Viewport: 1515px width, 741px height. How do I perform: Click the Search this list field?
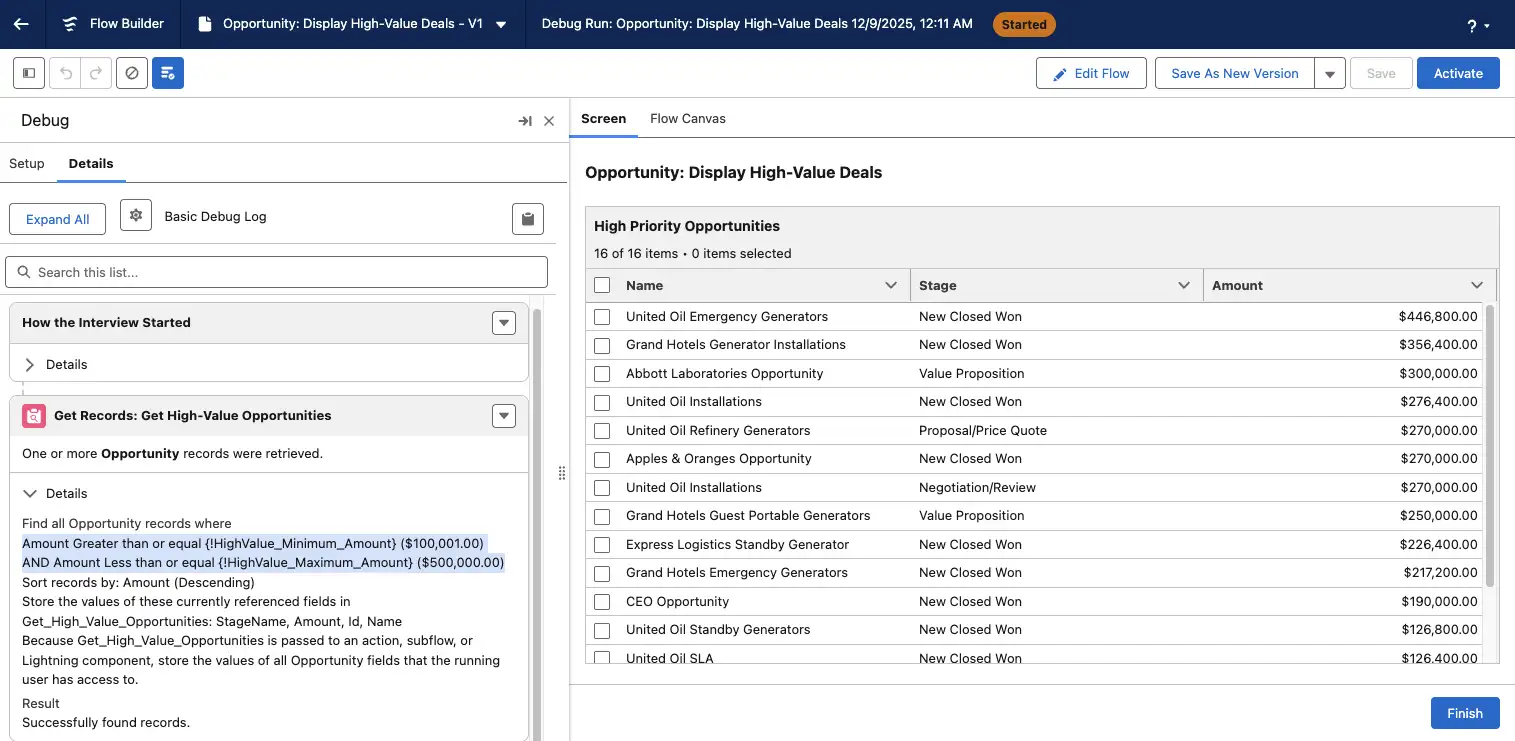[277, 272]
